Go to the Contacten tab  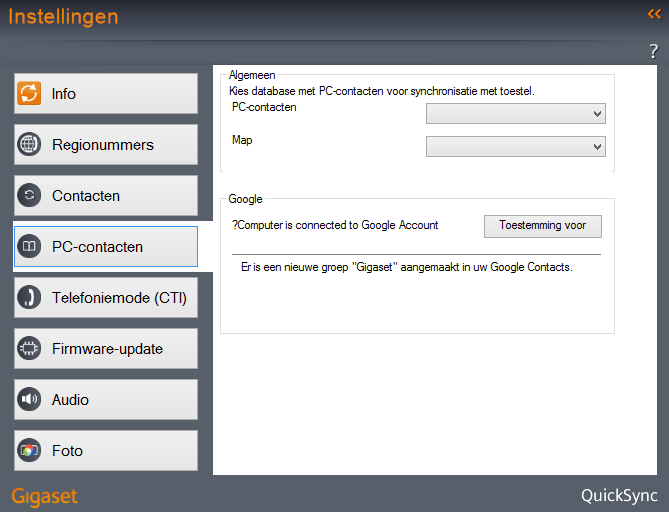(x=106, y=195)
